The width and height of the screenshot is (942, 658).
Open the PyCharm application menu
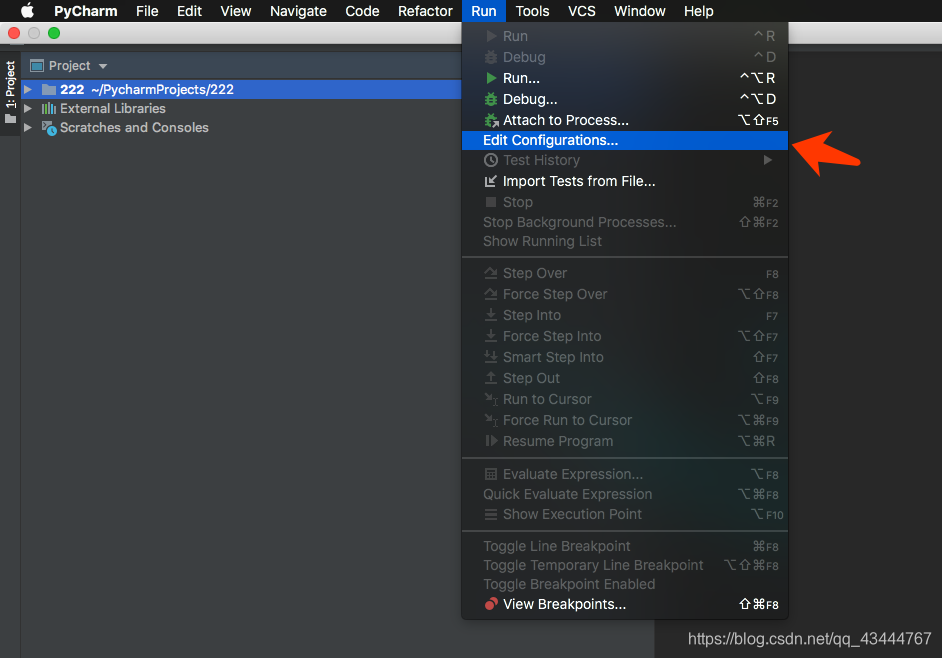click(x=85, y=11)
